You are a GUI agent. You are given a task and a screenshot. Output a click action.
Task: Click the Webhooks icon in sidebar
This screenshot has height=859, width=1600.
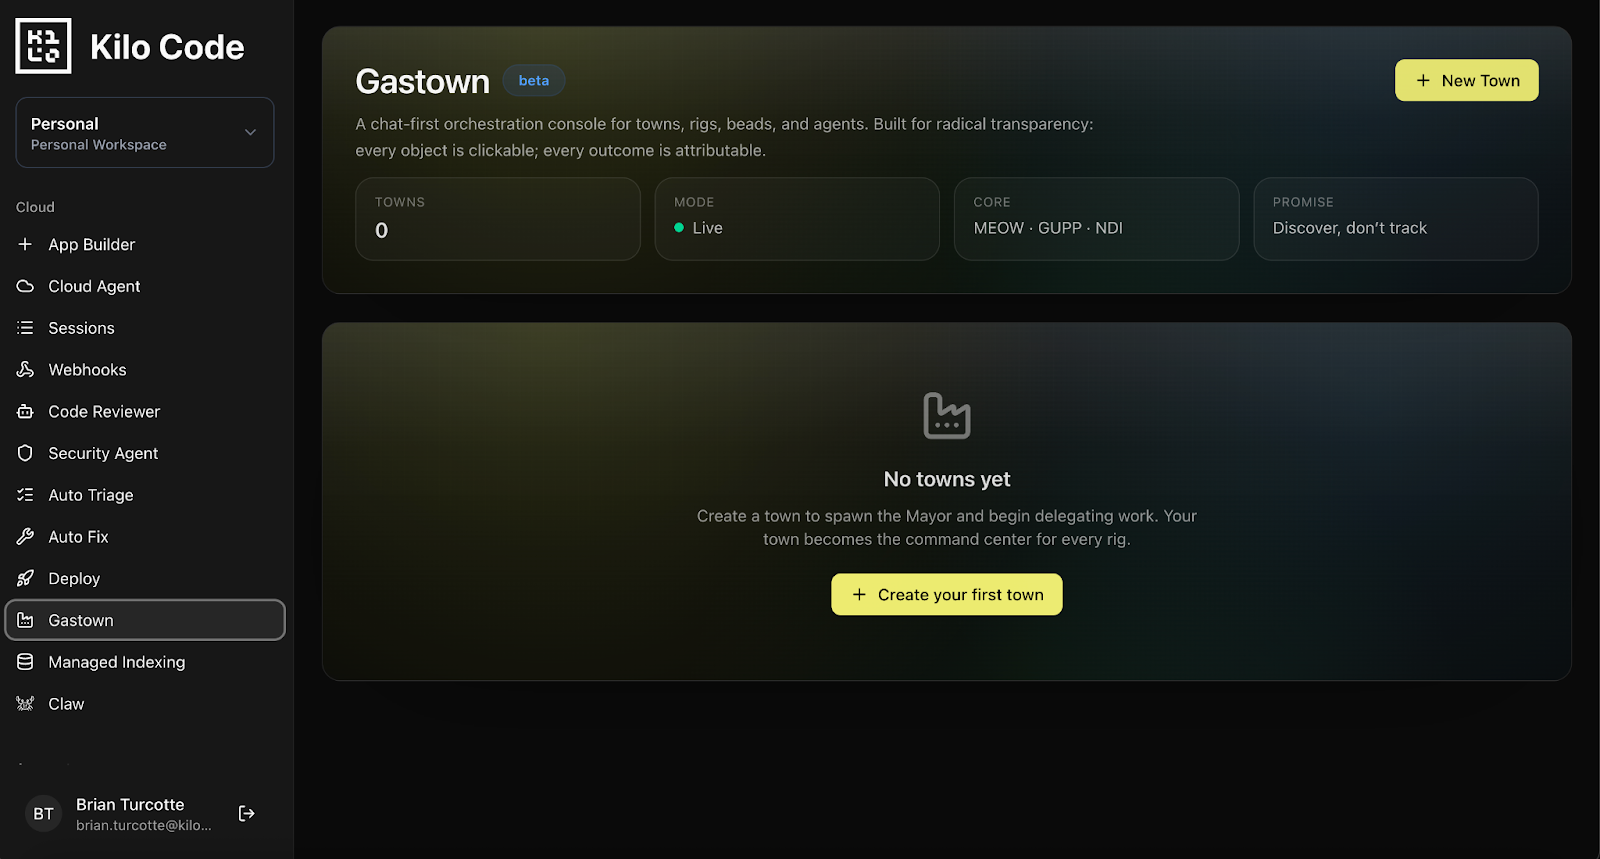coord(25,370)
